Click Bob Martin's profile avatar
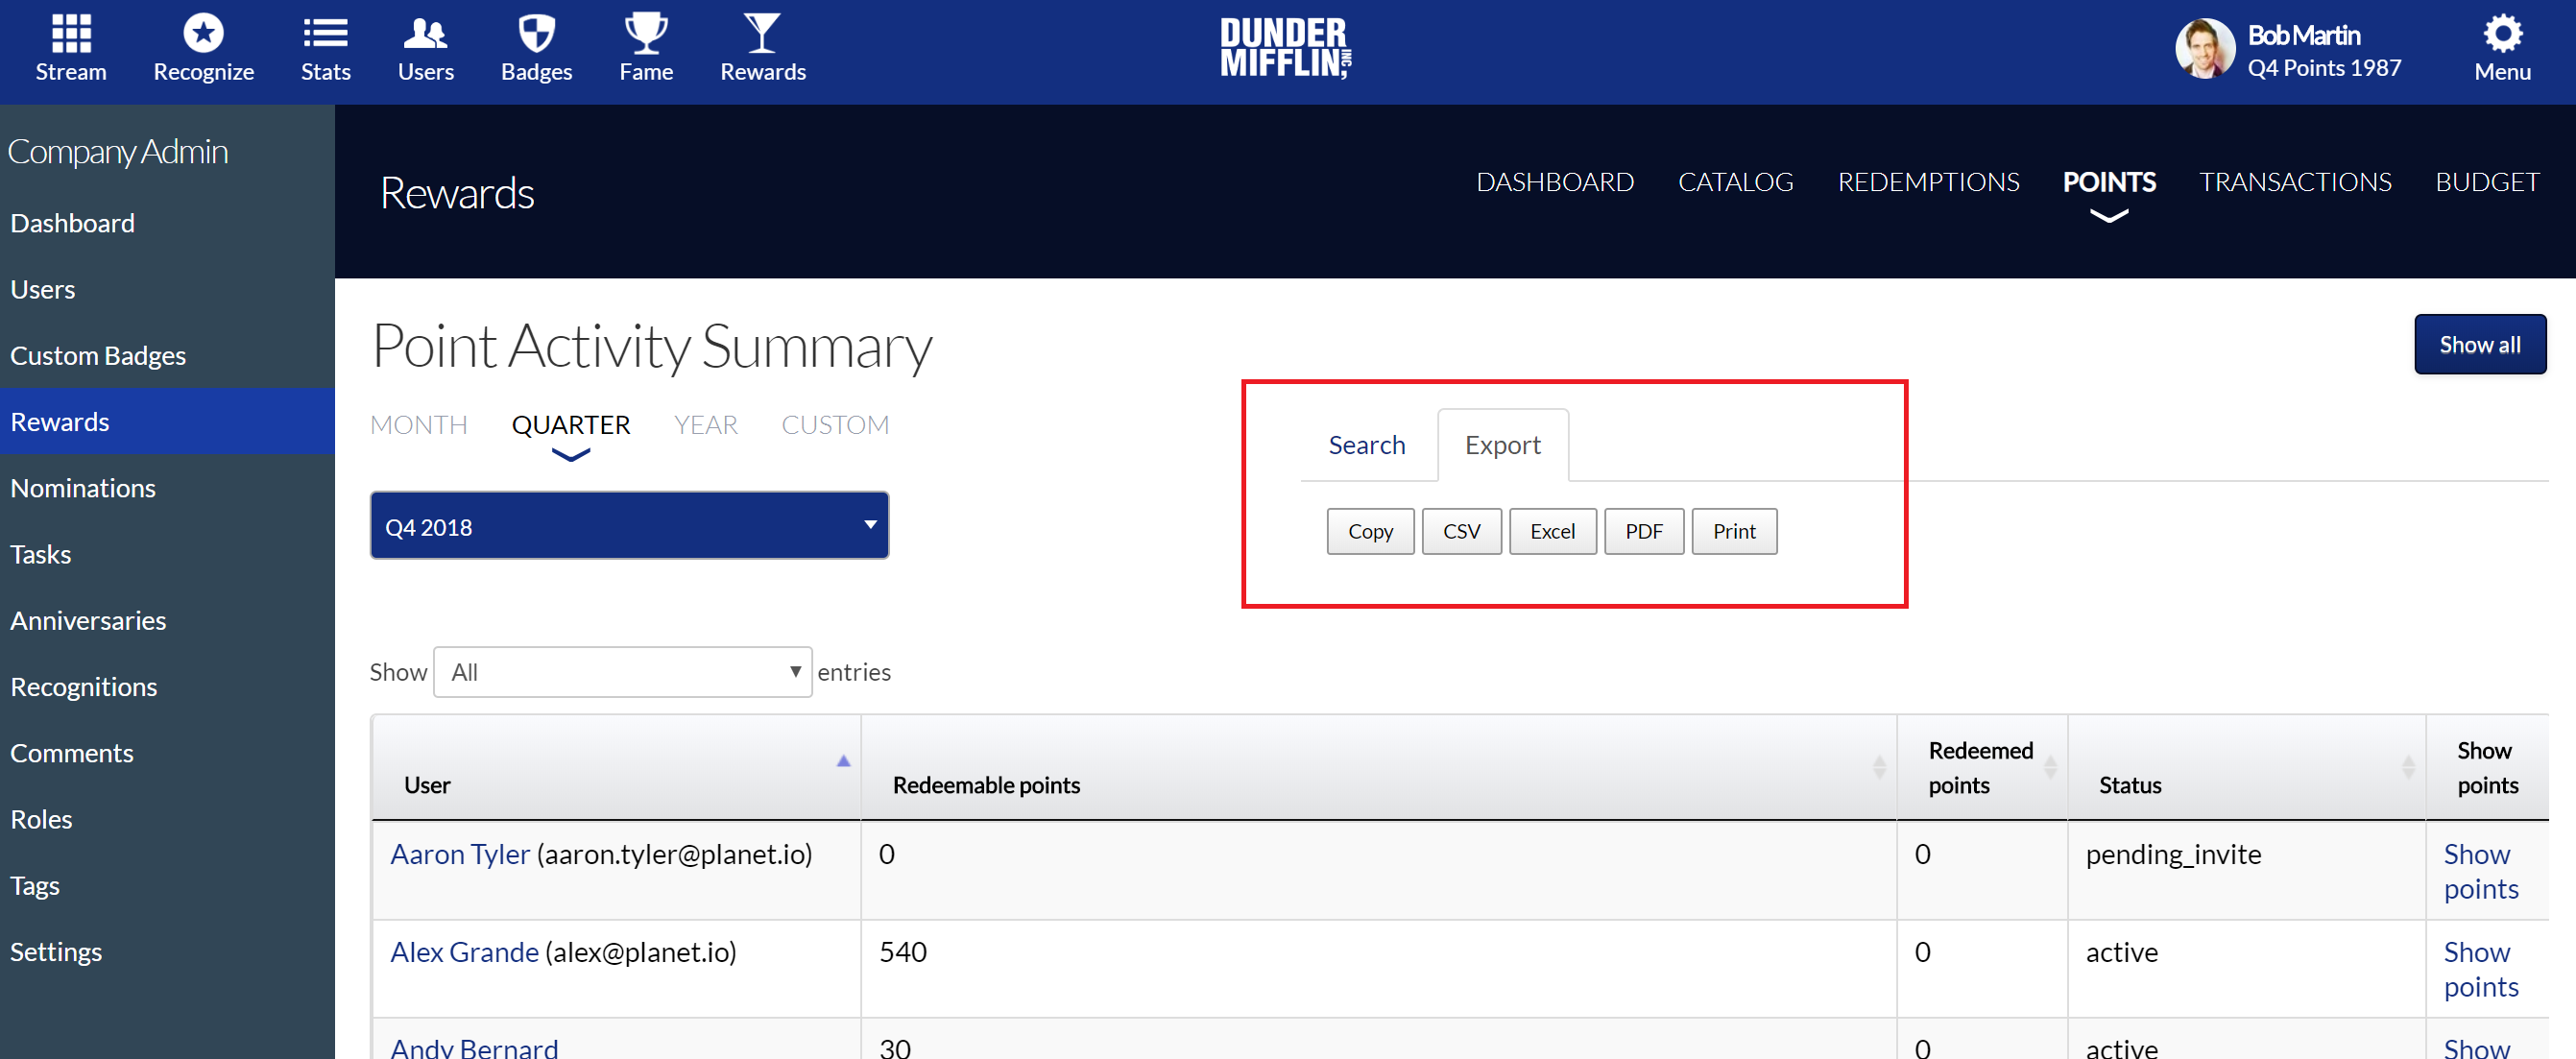2576x1059 pixels. pos(2205,48)
